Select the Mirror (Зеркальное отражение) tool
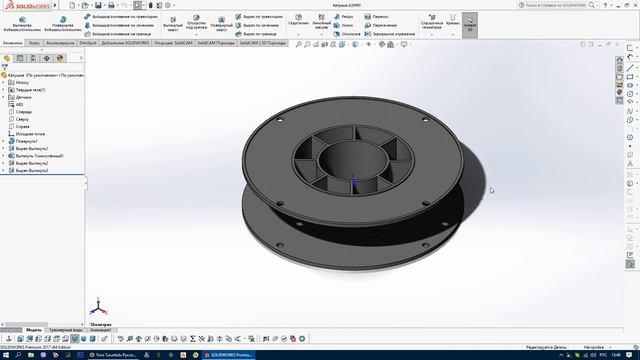This screenshot has width=640, height=360. (389, 34)
